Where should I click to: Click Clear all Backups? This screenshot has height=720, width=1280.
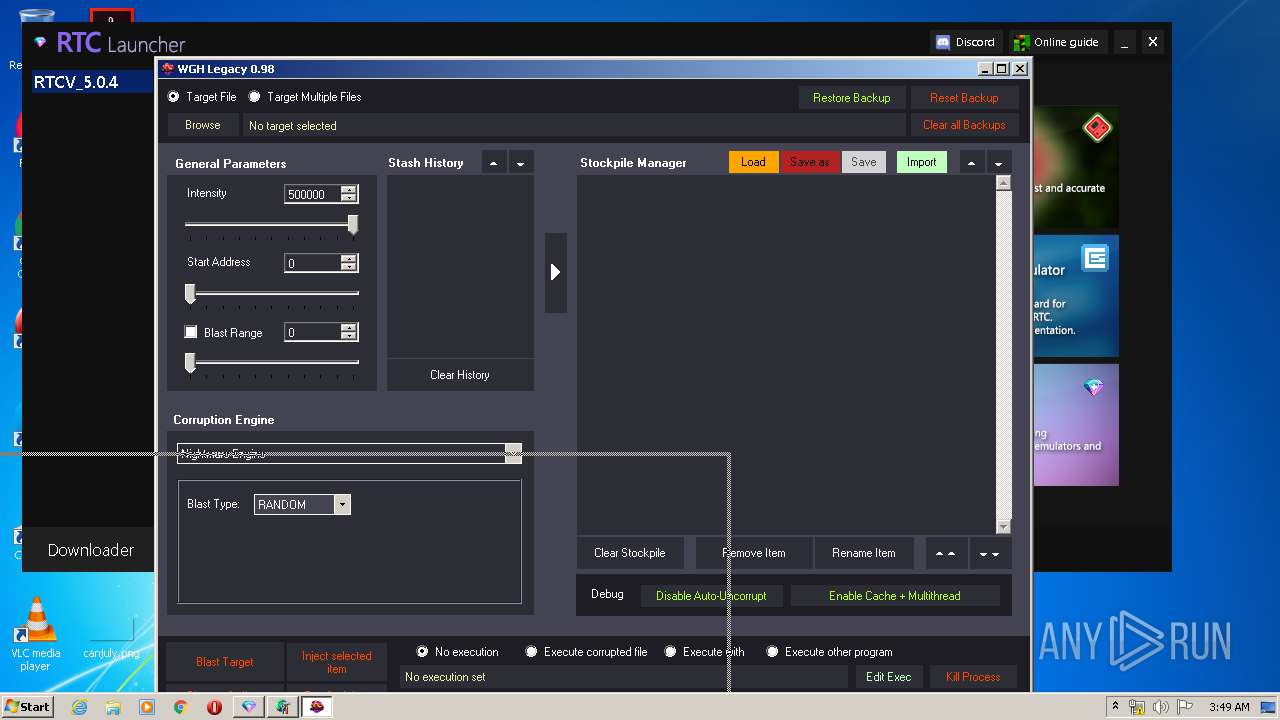[964, 125]
